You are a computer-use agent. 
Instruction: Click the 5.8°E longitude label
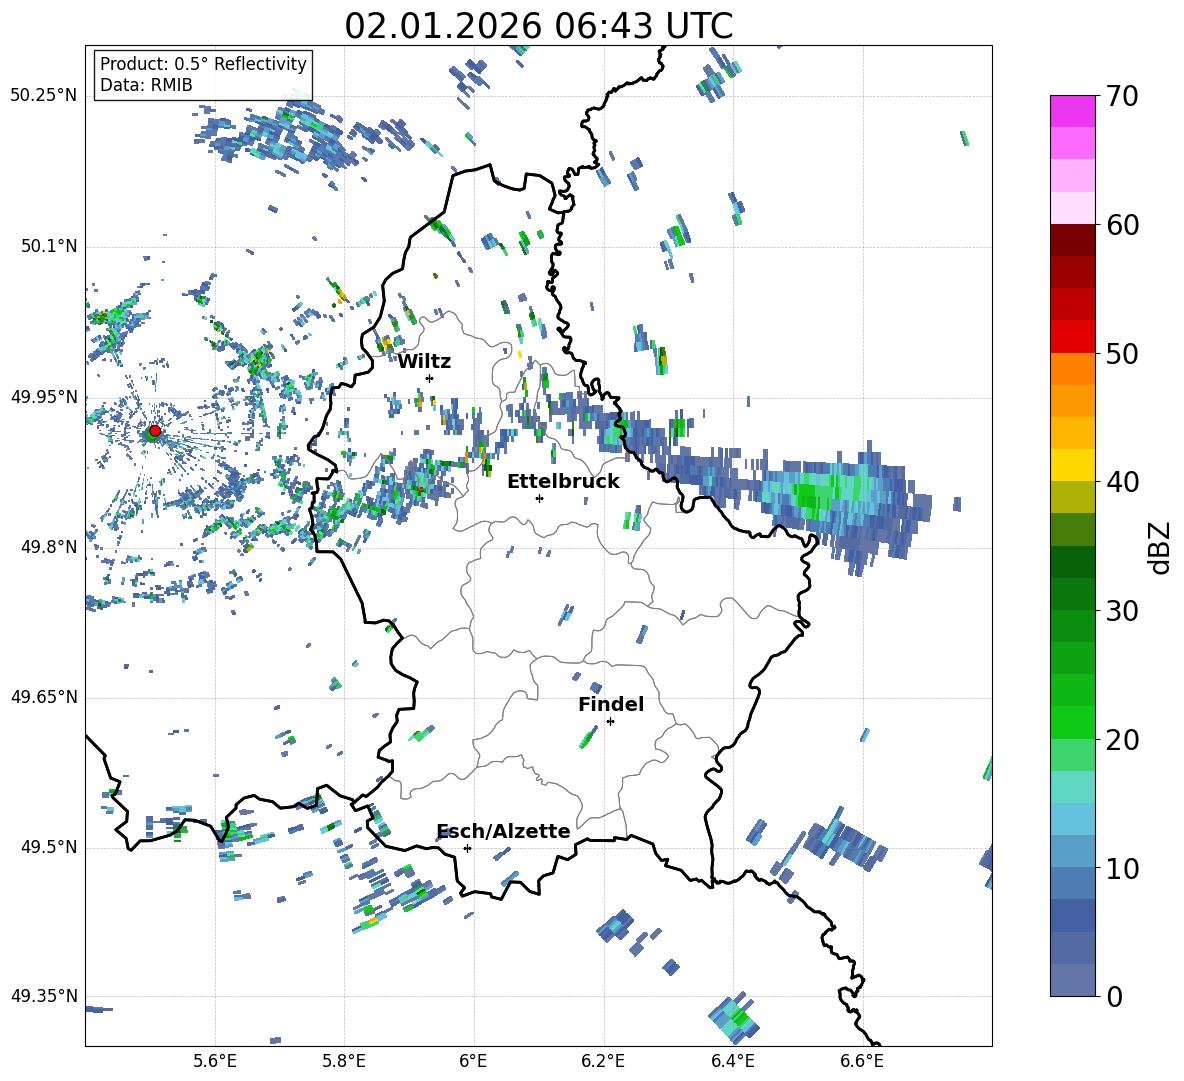[x=344, y=1061]
